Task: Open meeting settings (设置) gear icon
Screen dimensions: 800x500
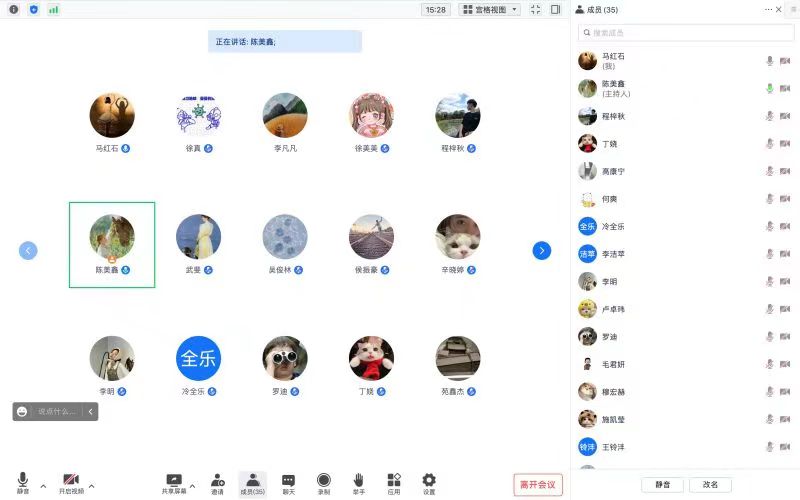Action: tap(429, 481)
